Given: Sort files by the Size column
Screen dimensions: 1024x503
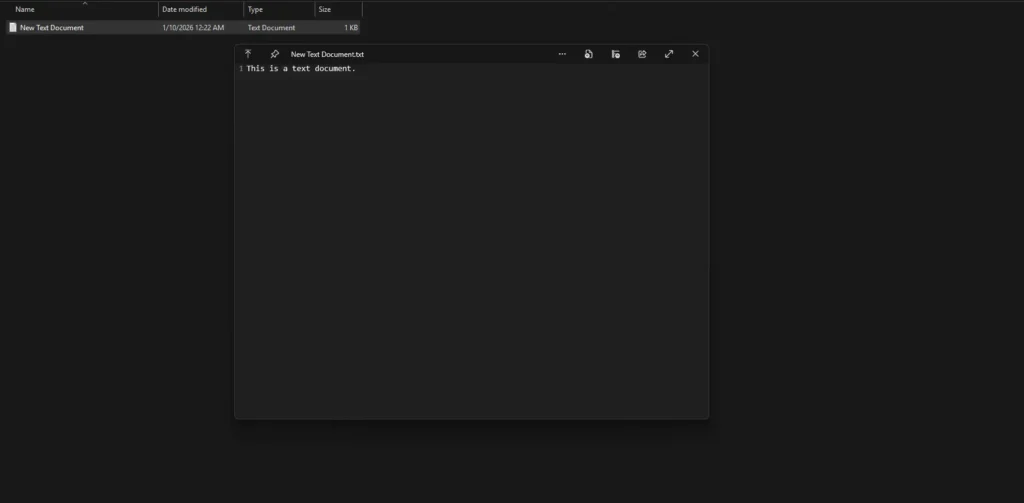Looking at the screenshot, I should [325, 9].
